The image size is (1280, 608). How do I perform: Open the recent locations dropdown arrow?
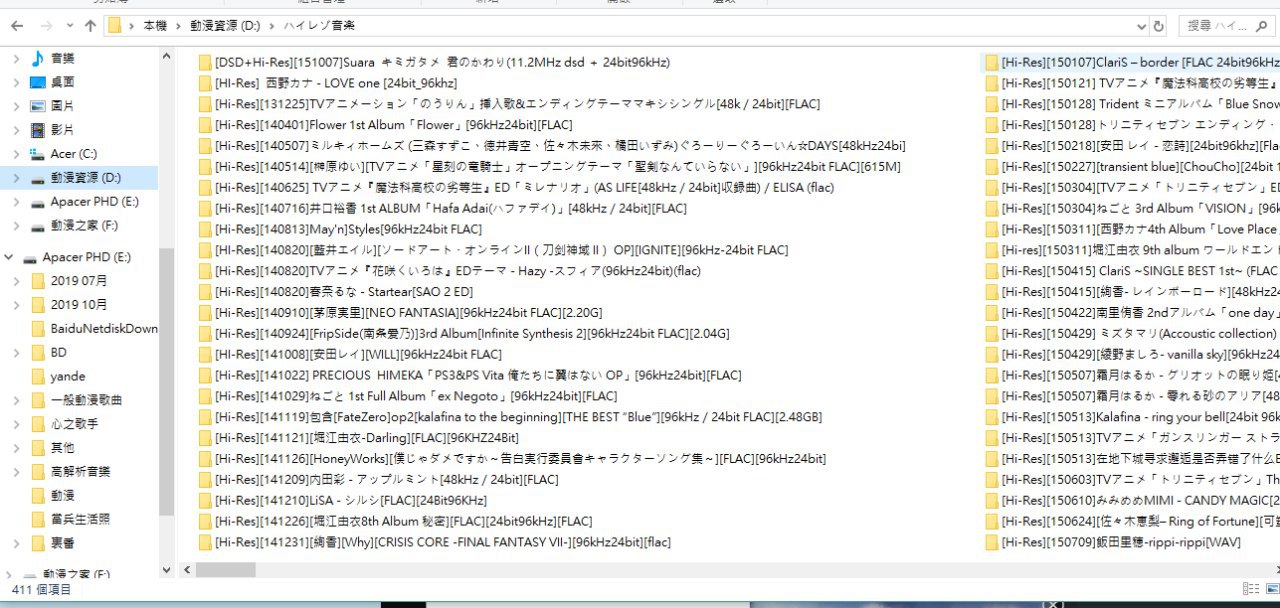pyautogui.click(x=71, y=26)
